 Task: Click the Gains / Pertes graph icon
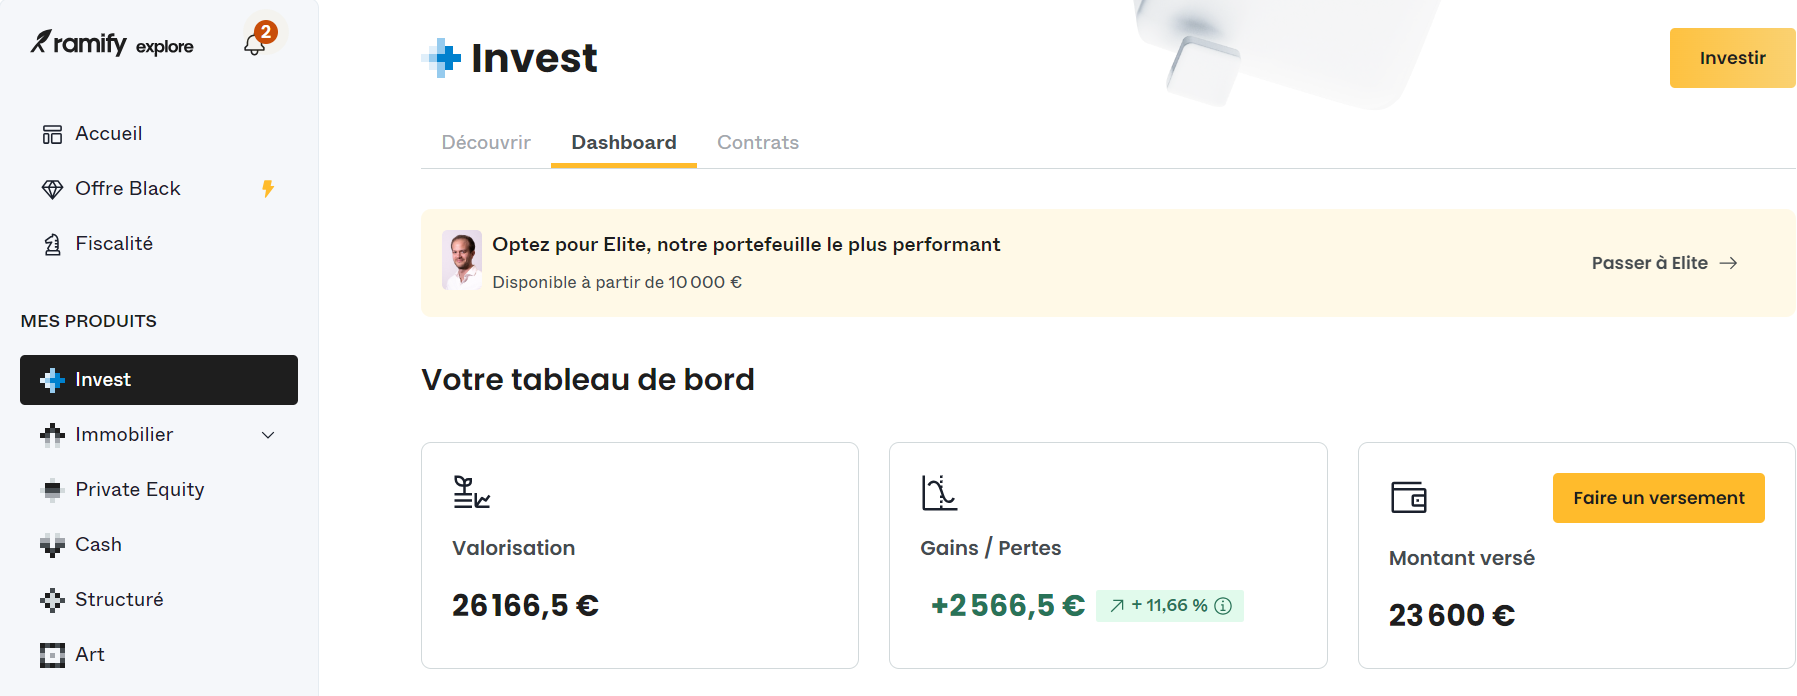click(x=939, y=492)
